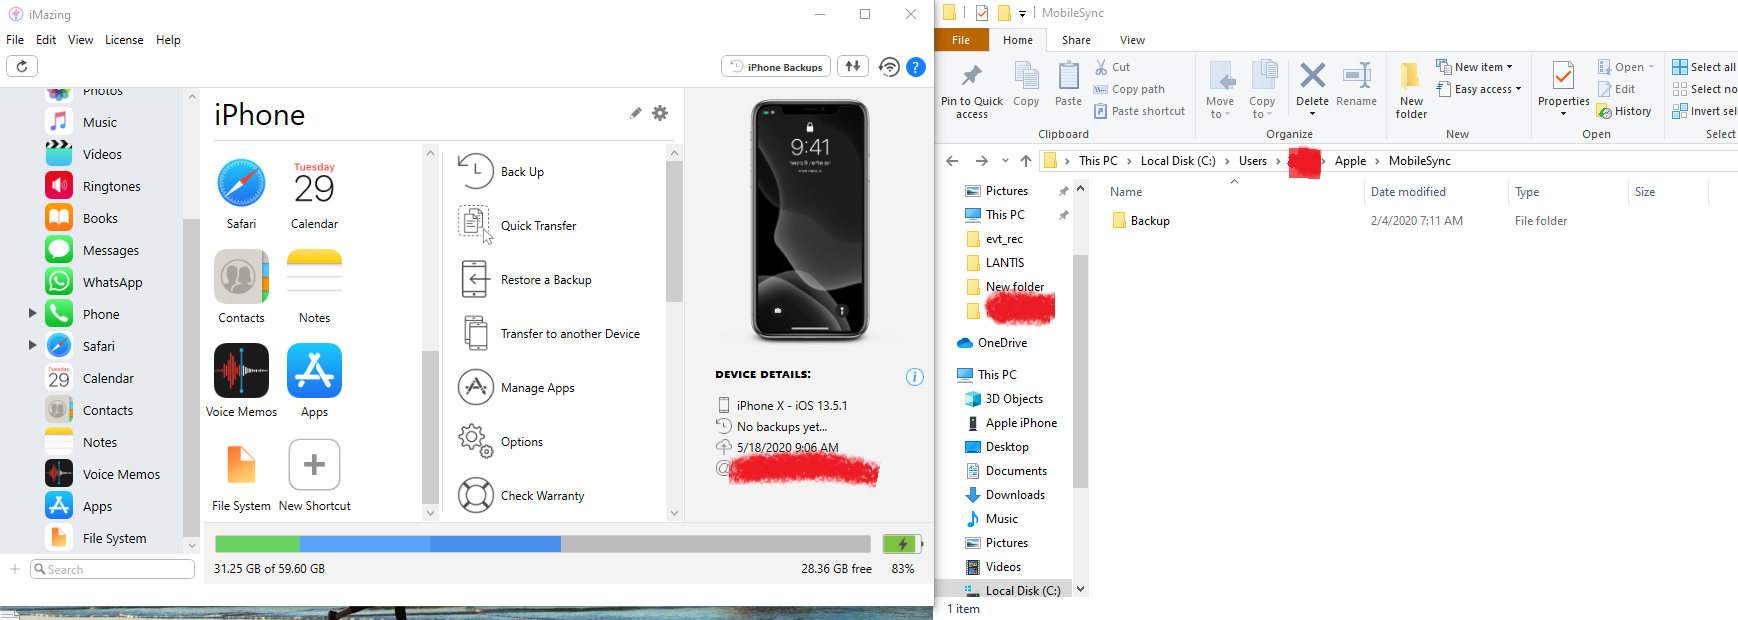Click the iMazing storage usage bar
This screenshot has width=1738, height=620.
(542, 544)
